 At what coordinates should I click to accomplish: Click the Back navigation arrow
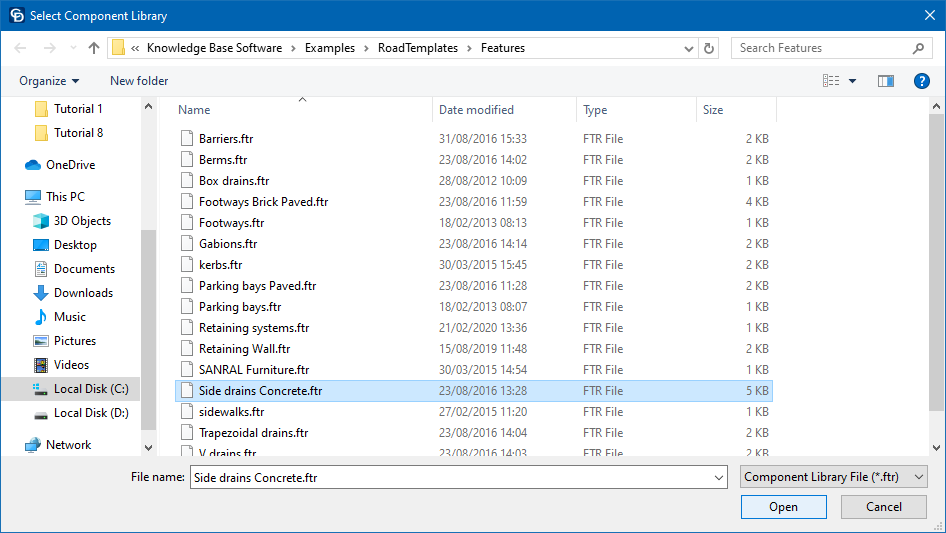click(20, 48)
